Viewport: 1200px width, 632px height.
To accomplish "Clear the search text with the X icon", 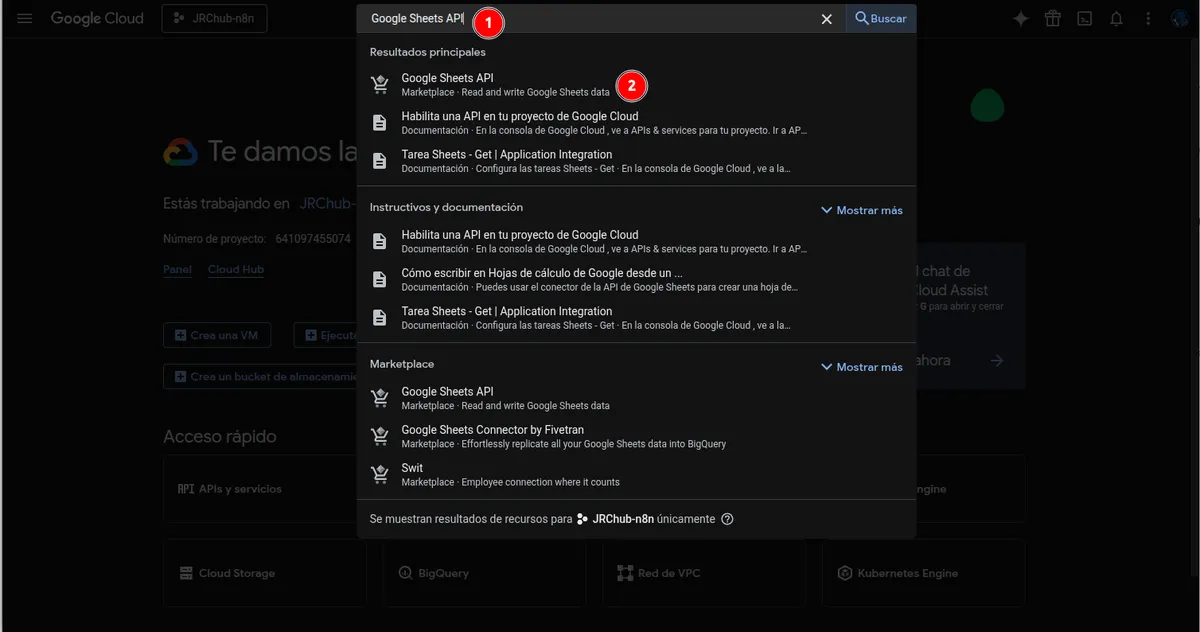I will click(827, 19).
